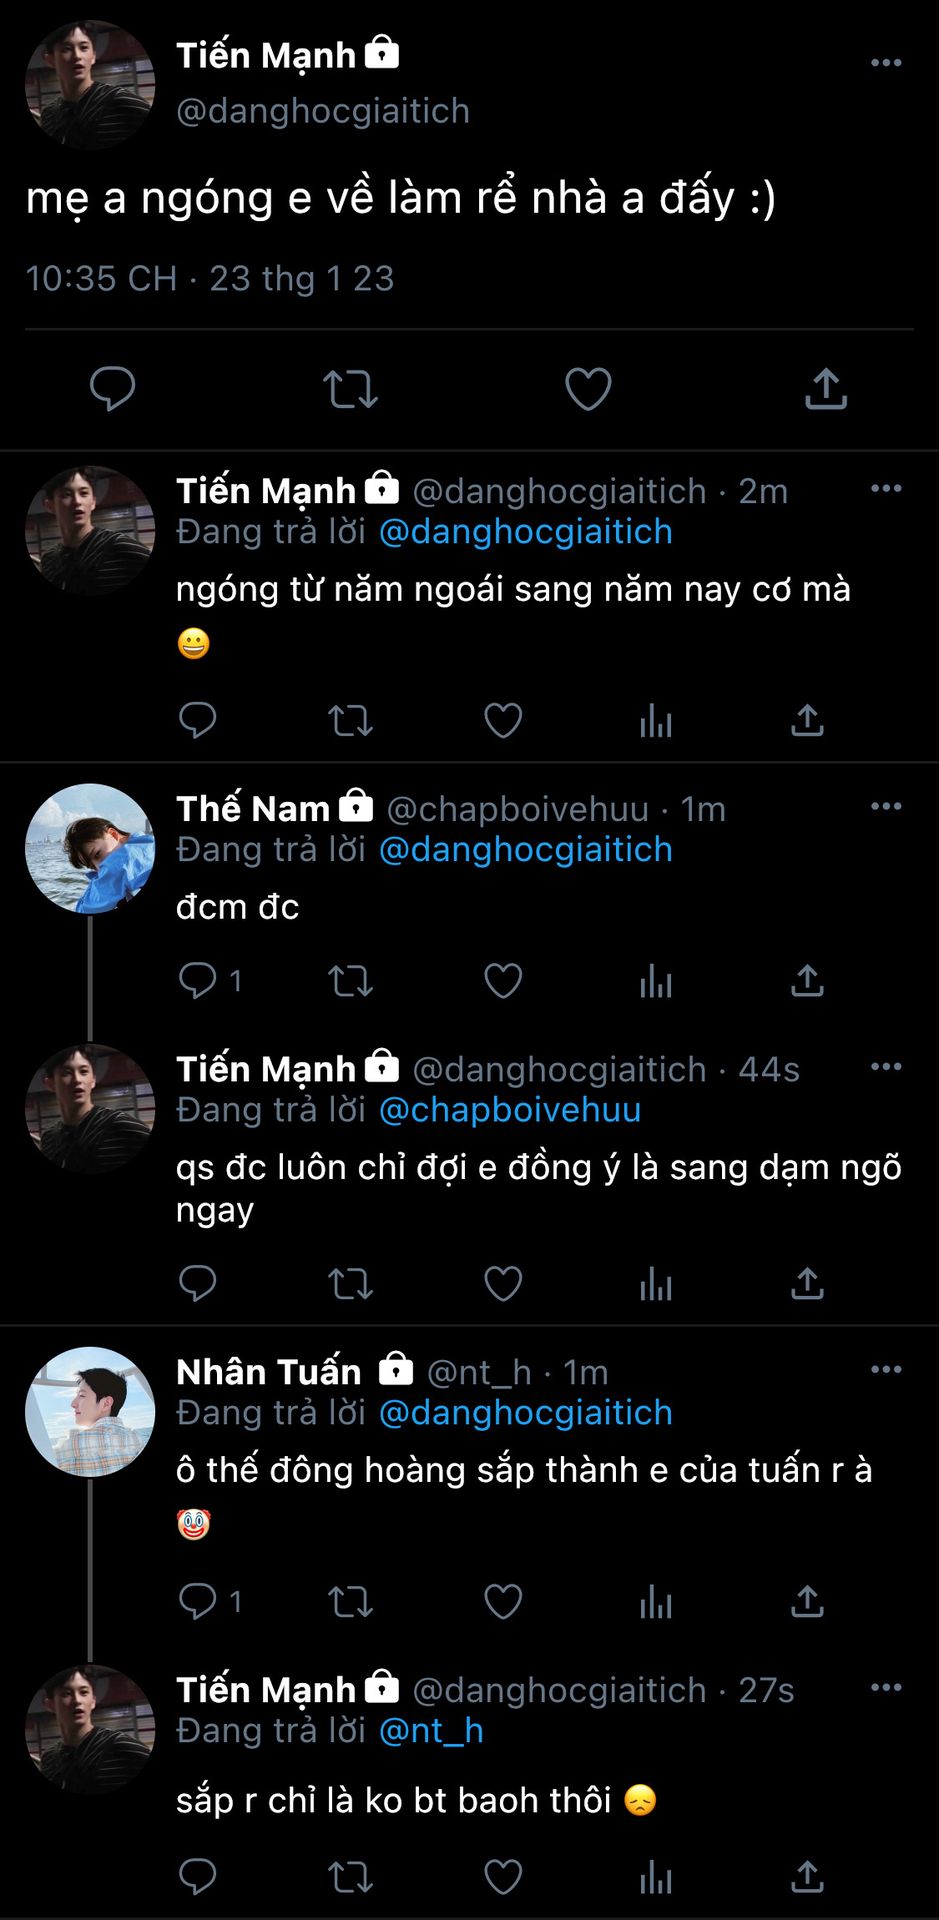
Task: View analytics of "ngóng từ năm ngoái" reply
Action: 656,721
